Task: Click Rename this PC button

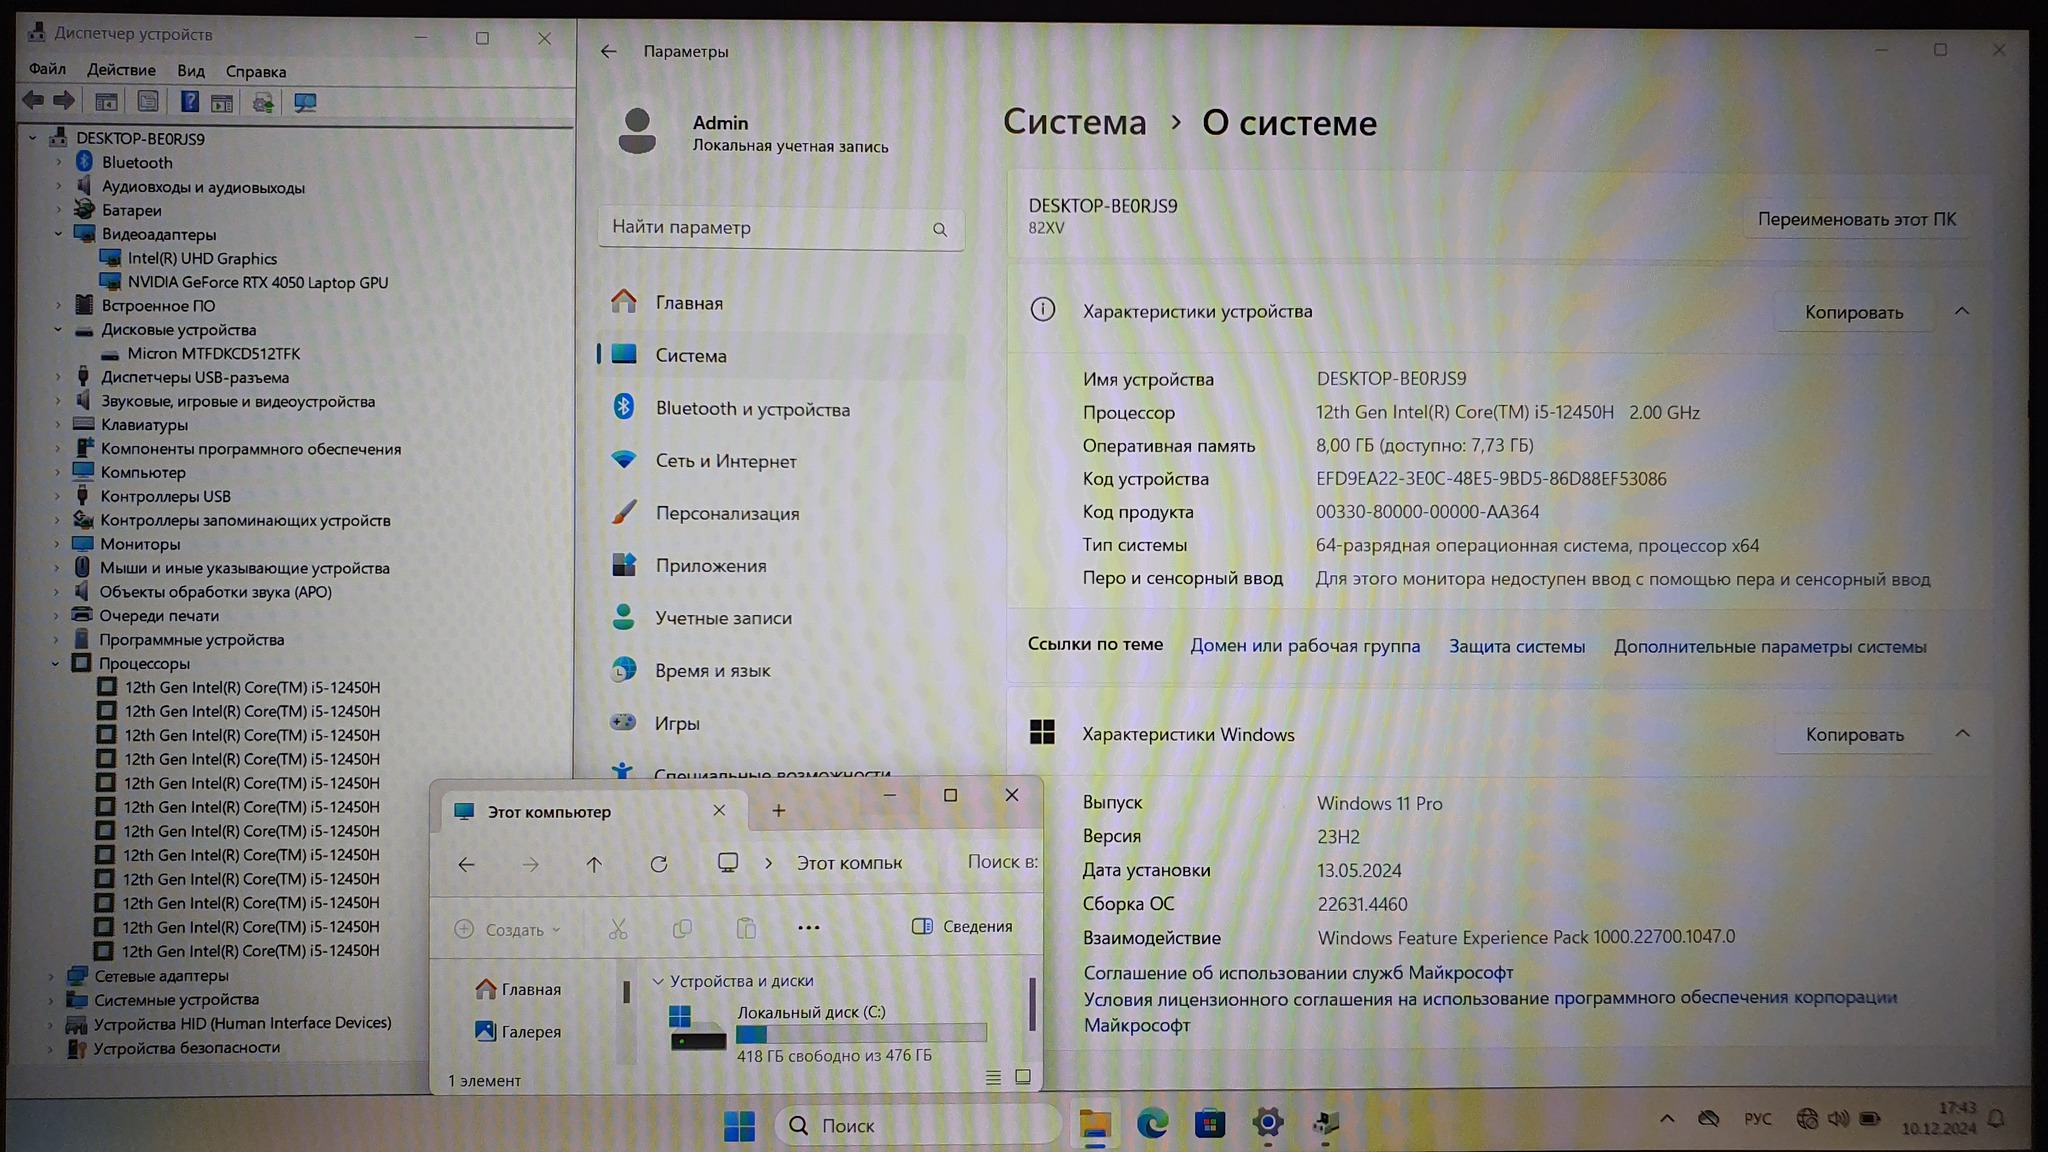Action: (1856, 219)
